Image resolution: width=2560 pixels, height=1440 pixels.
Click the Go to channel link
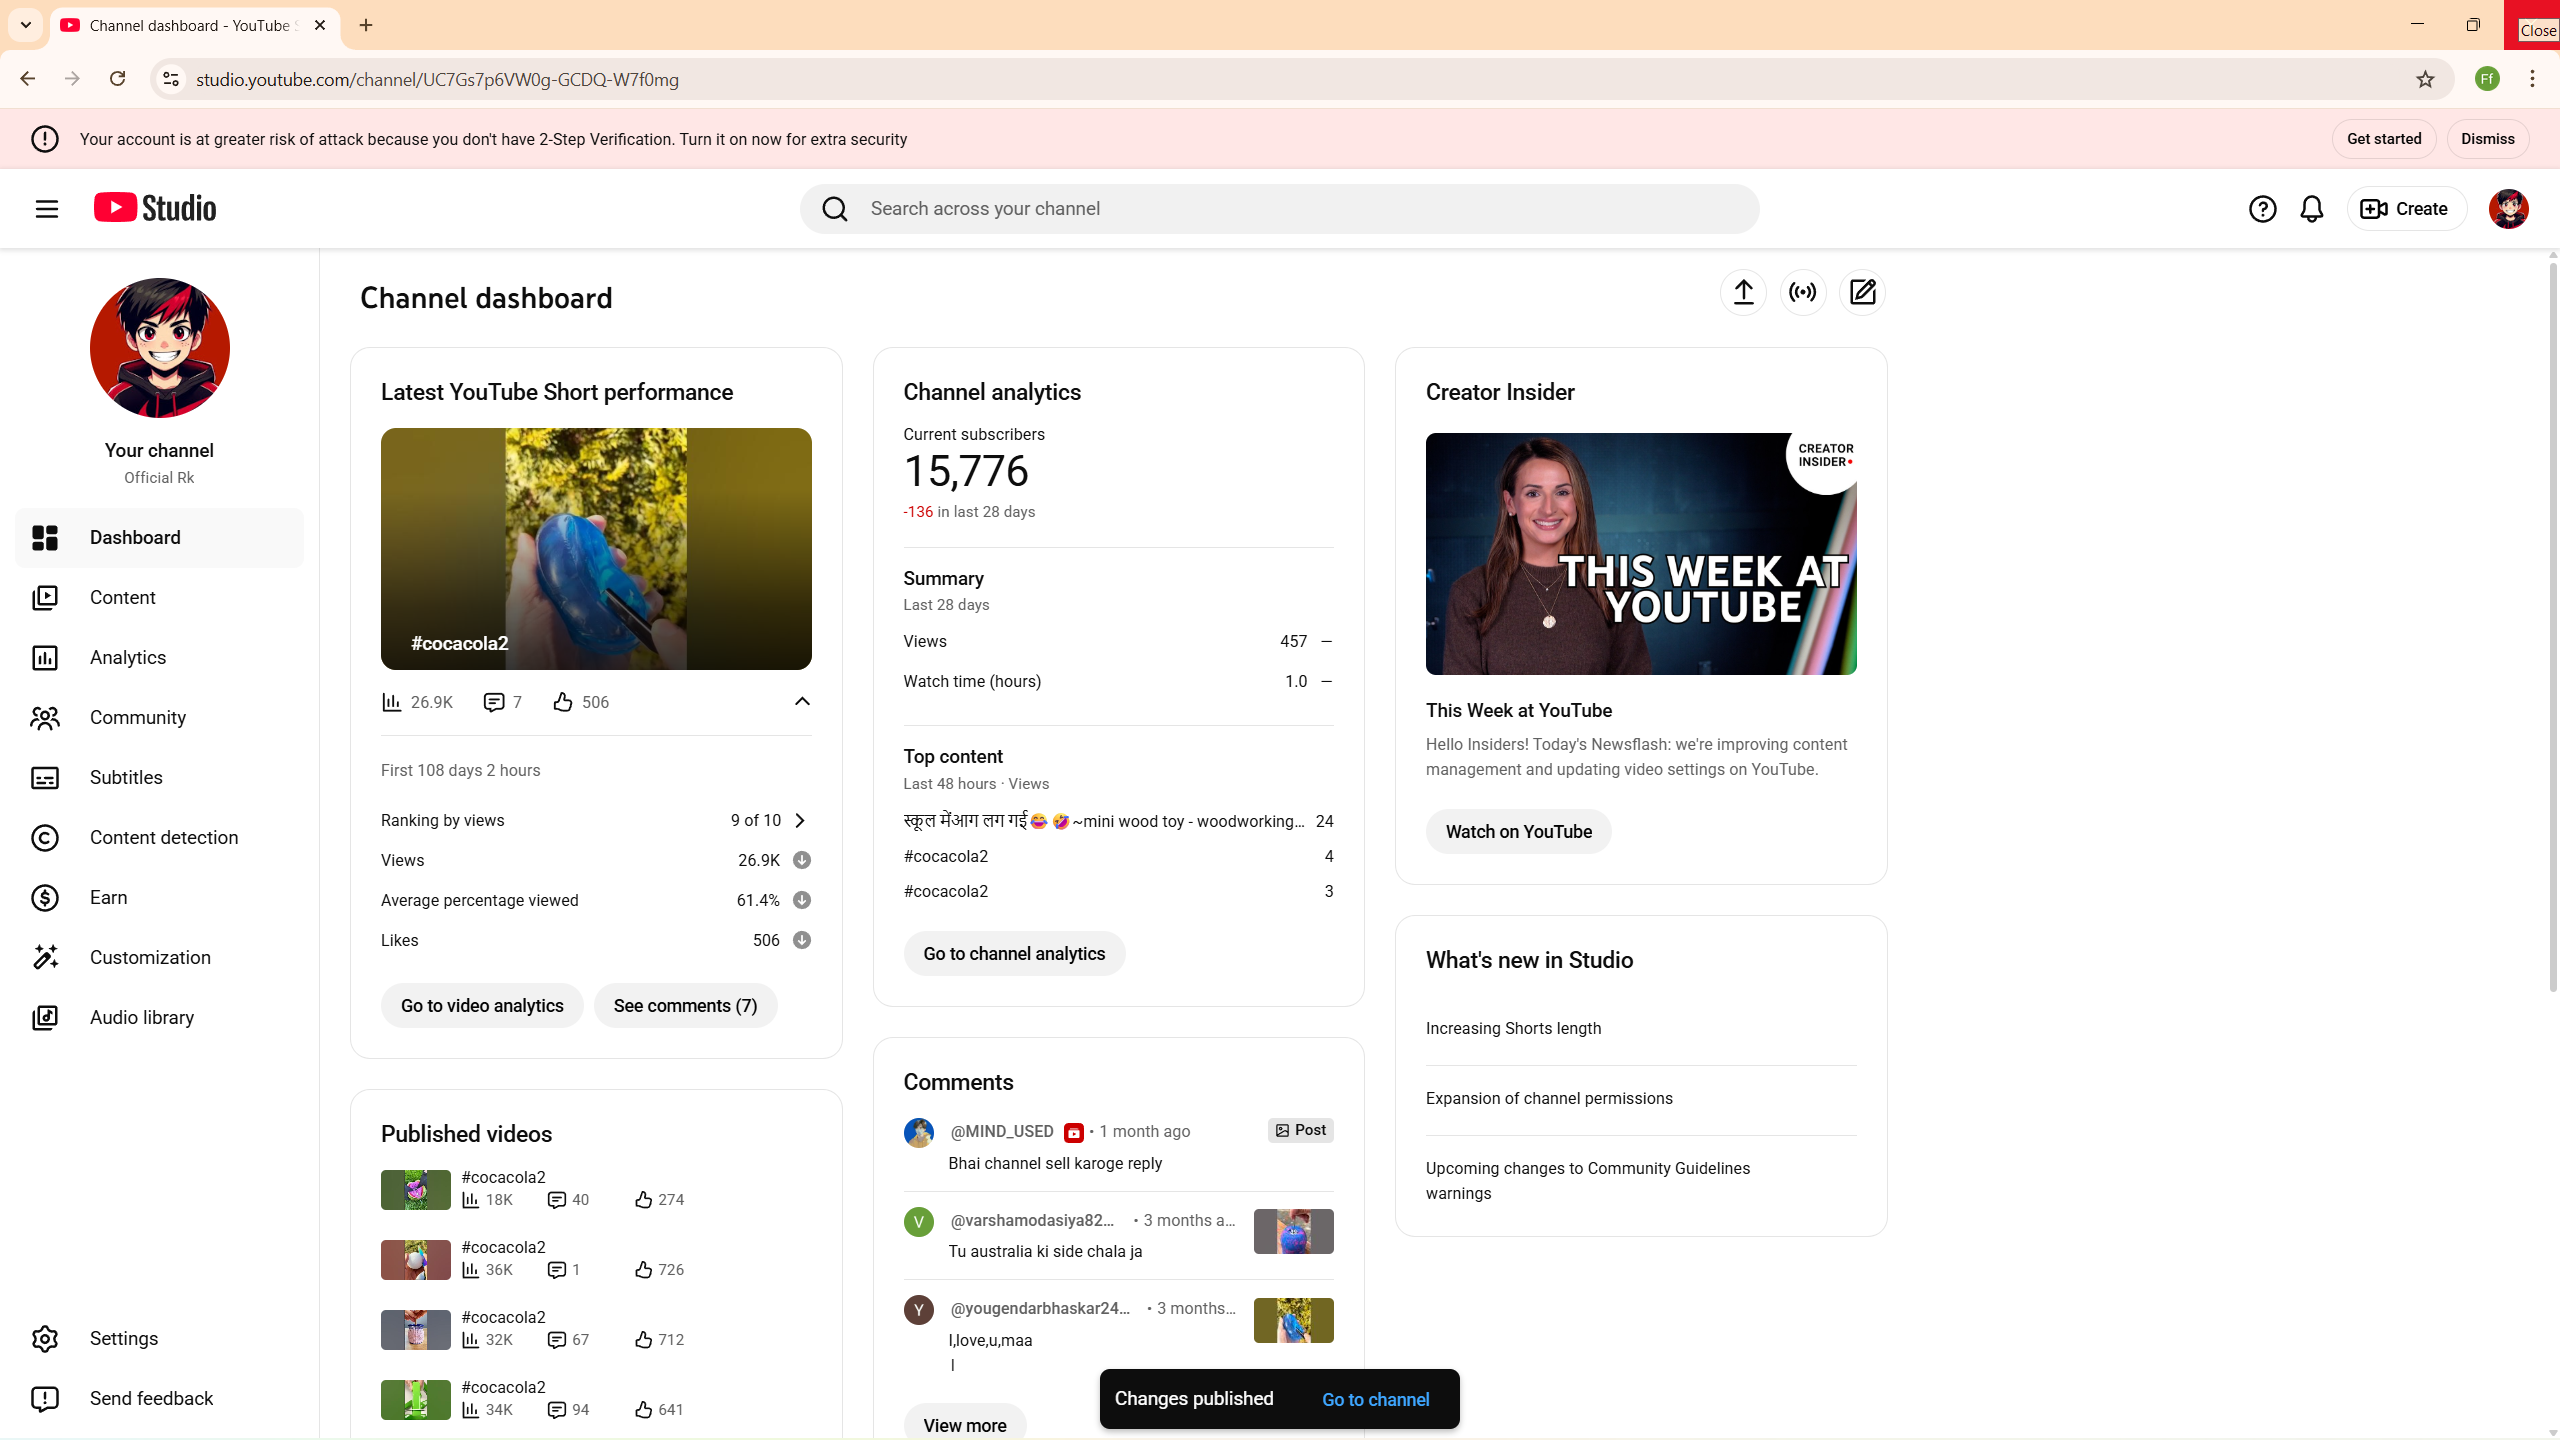click(x=1375, y=1400)
